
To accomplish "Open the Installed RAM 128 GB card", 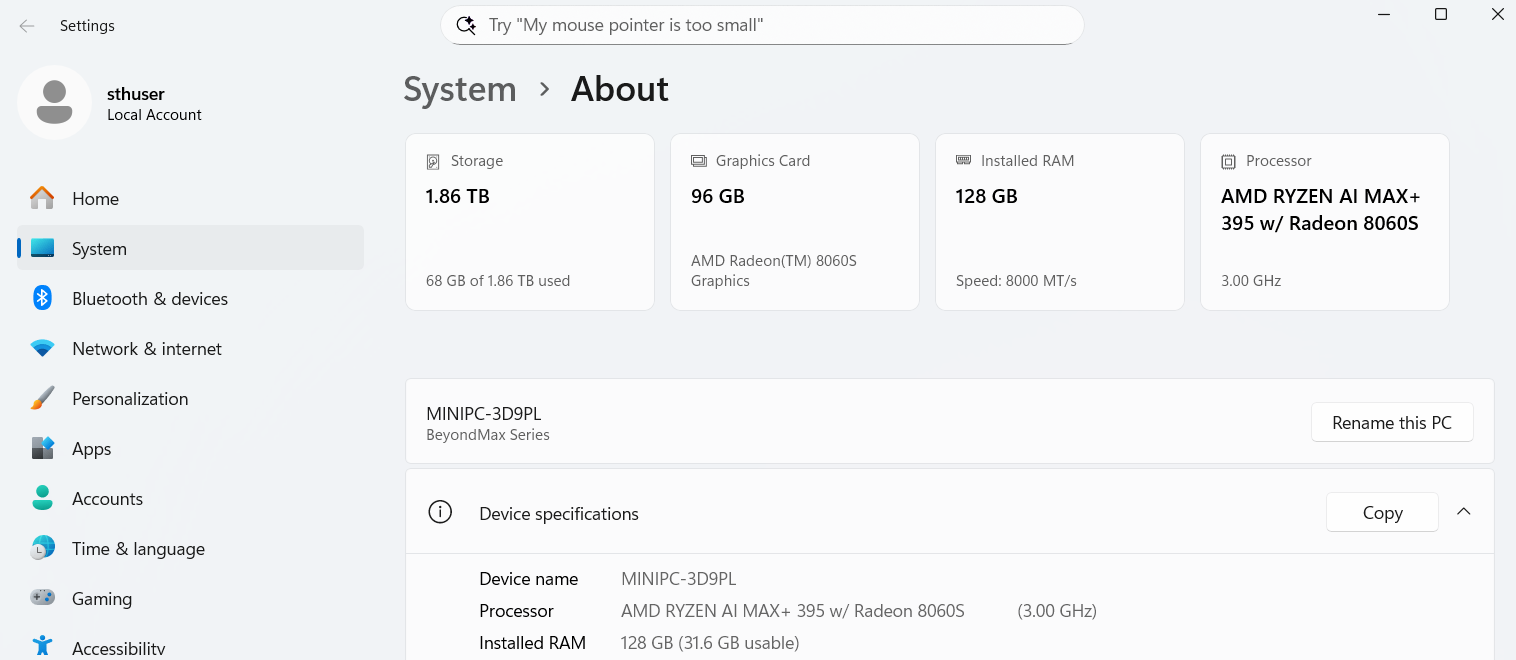I will point(1060,222).
